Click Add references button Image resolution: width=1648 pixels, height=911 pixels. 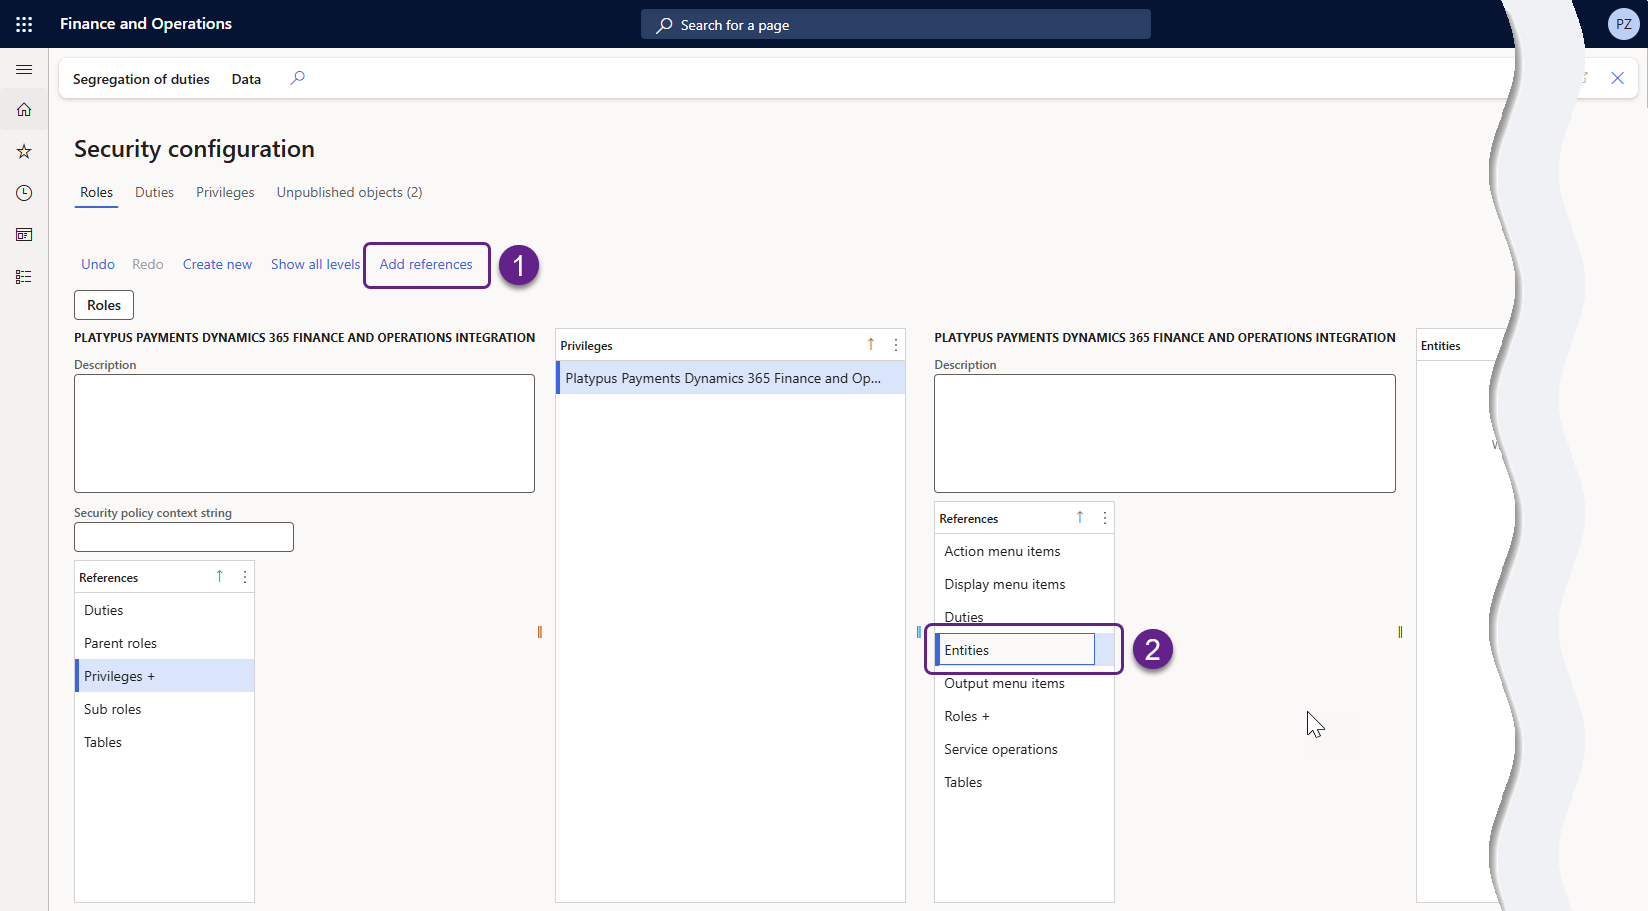point(426,265)
